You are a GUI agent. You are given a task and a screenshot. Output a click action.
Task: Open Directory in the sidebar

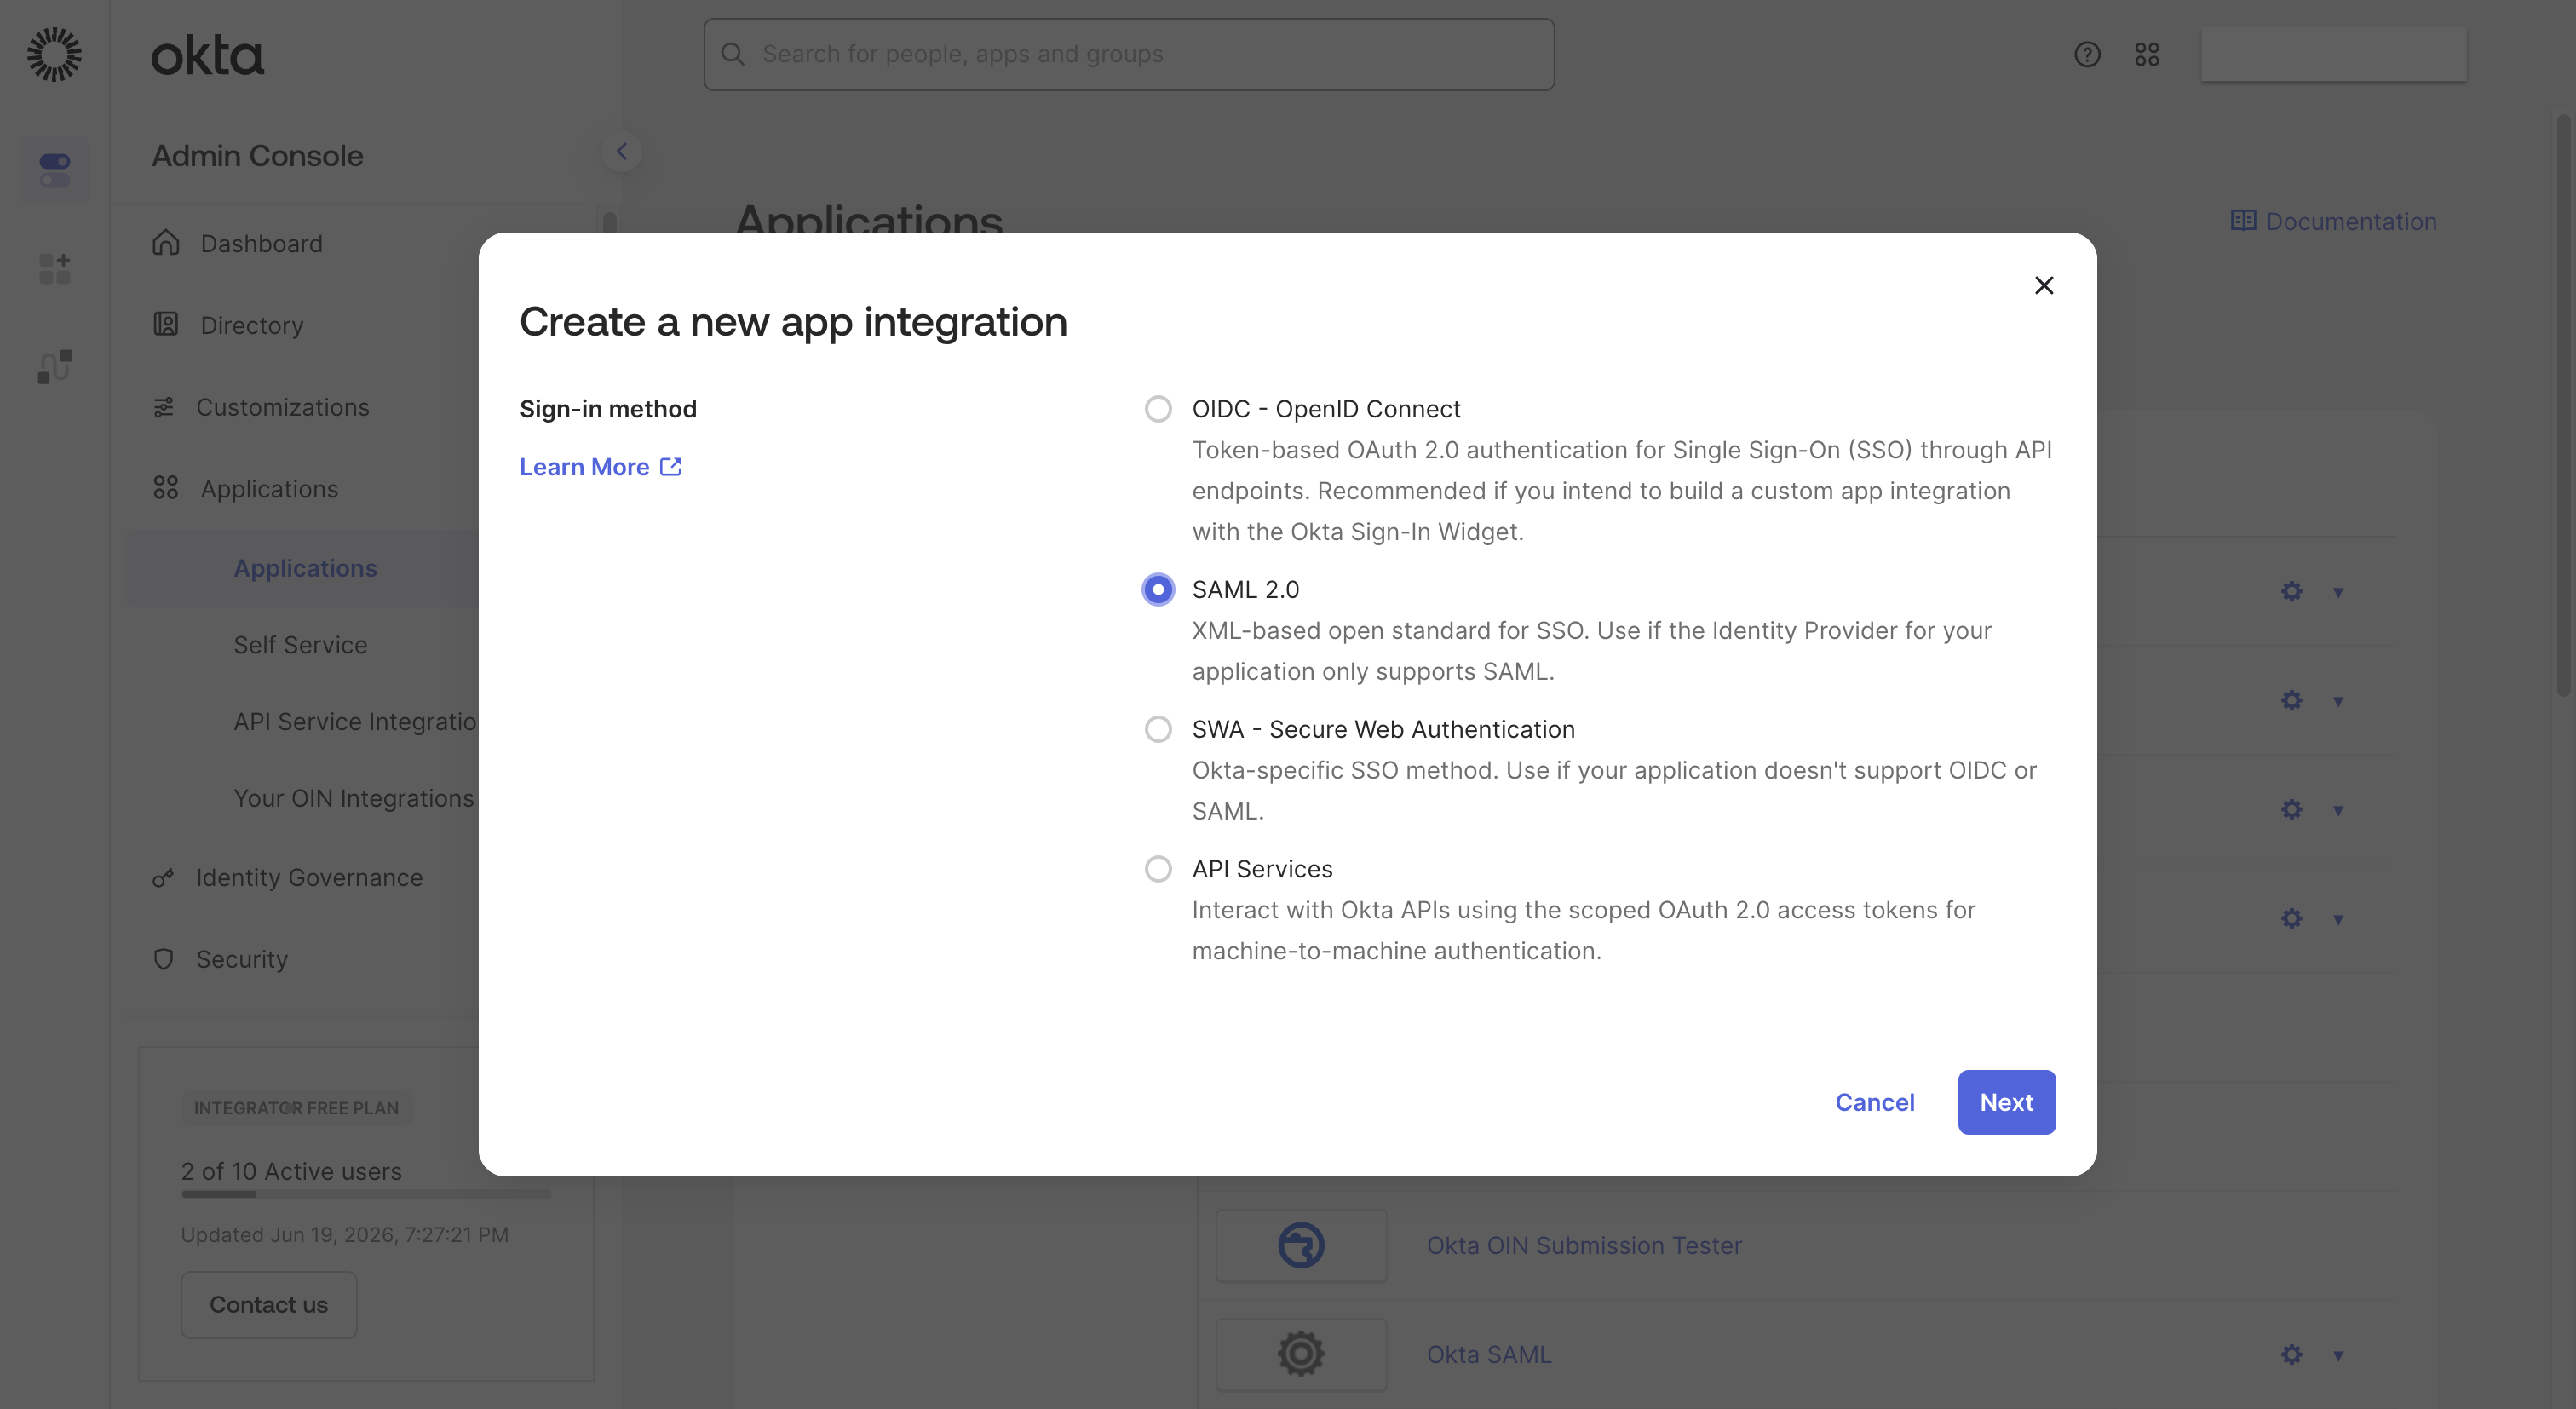point(252,325)
